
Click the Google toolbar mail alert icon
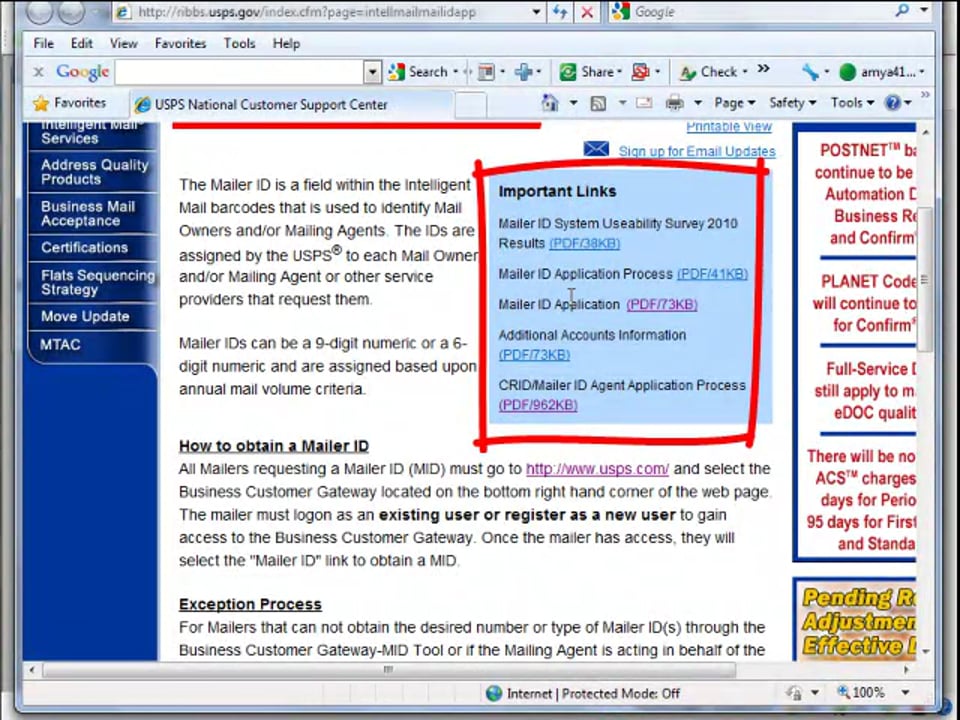click(640, 72)
